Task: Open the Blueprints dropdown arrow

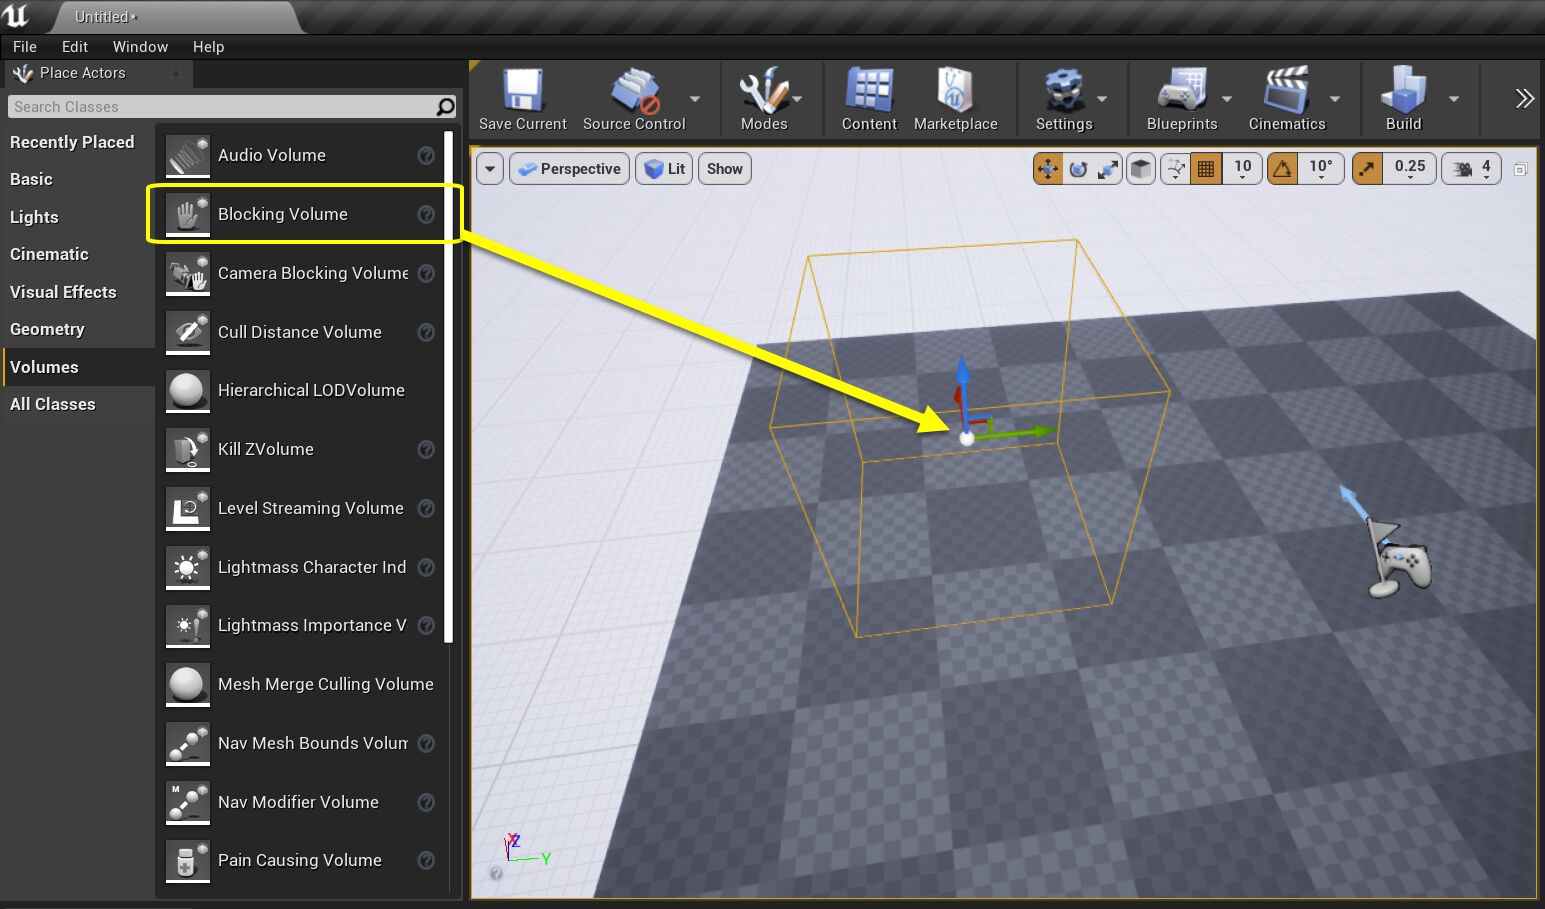Action: point(1227,99)
